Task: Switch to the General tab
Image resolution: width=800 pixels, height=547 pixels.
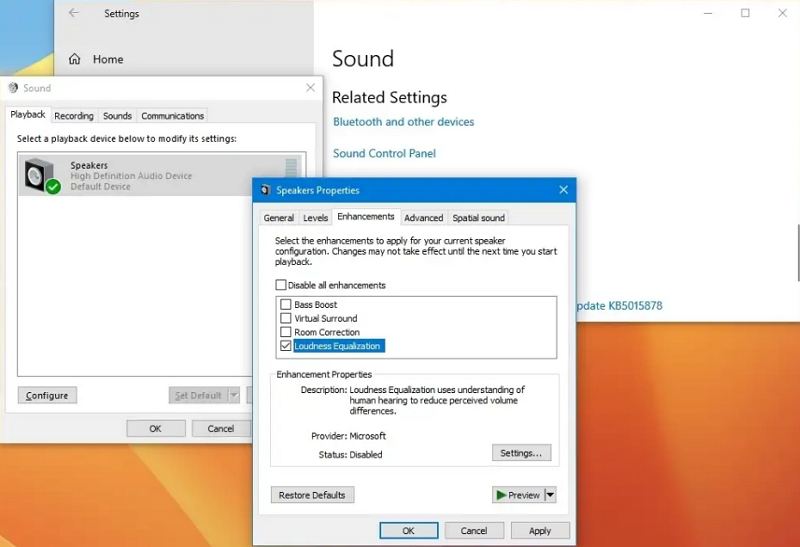Action: 279,218
